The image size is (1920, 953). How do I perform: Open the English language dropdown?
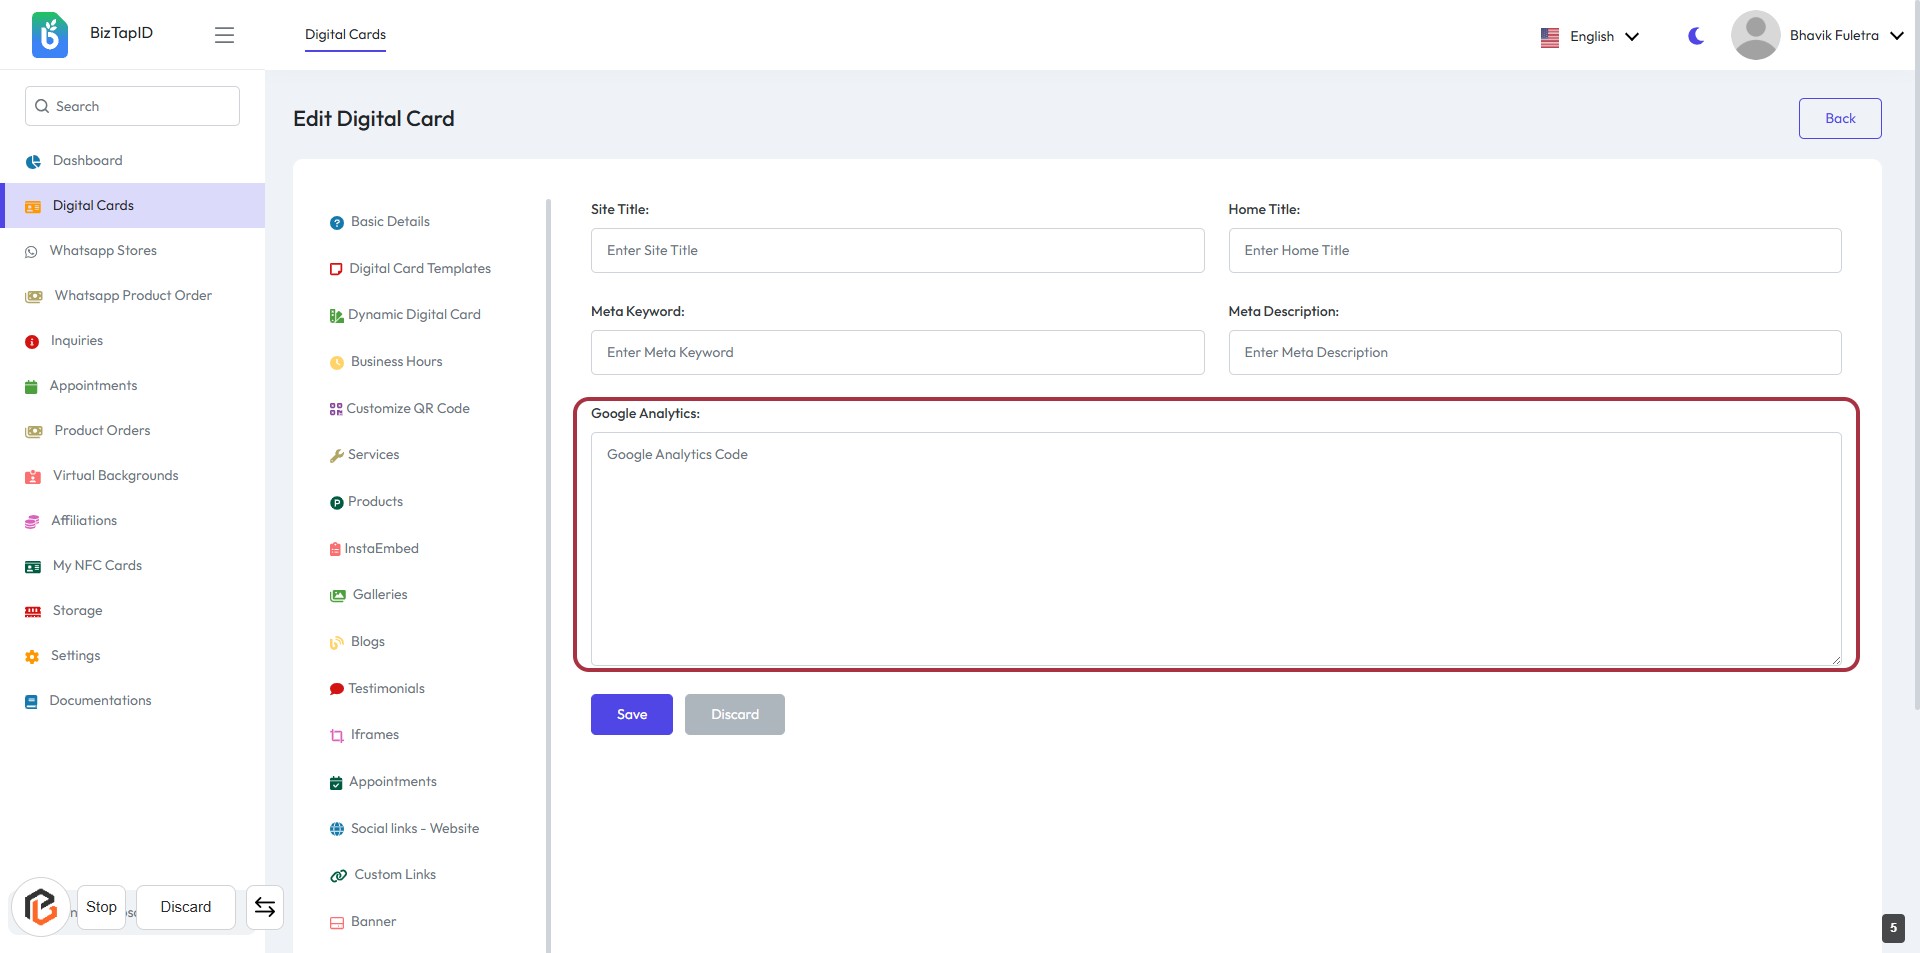(1590, 36)
